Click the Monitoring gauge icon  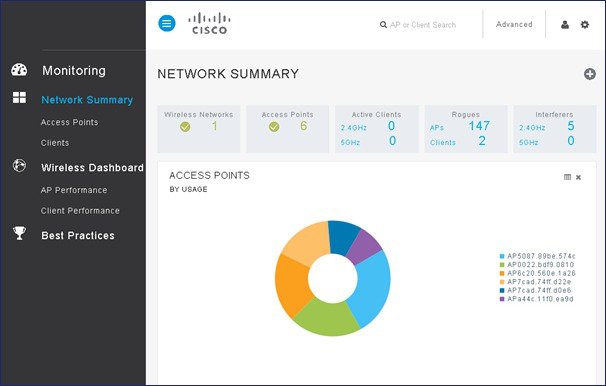(19, 70)
